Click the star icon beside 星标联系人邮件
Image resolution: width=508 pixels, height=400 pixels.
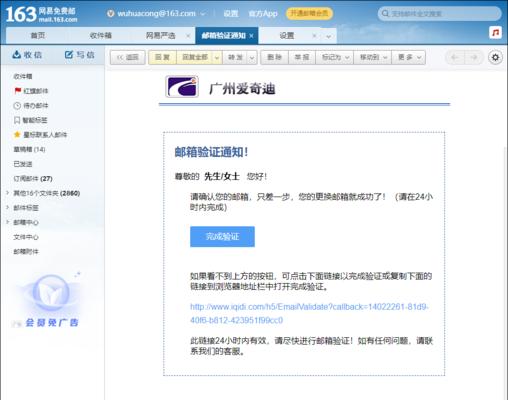[x=17, y=134]
